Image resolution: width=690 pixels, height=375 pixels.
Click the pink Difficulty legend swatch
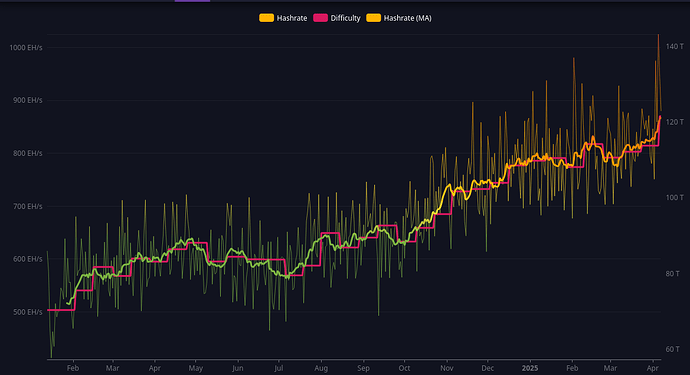(x=320, y=18)
